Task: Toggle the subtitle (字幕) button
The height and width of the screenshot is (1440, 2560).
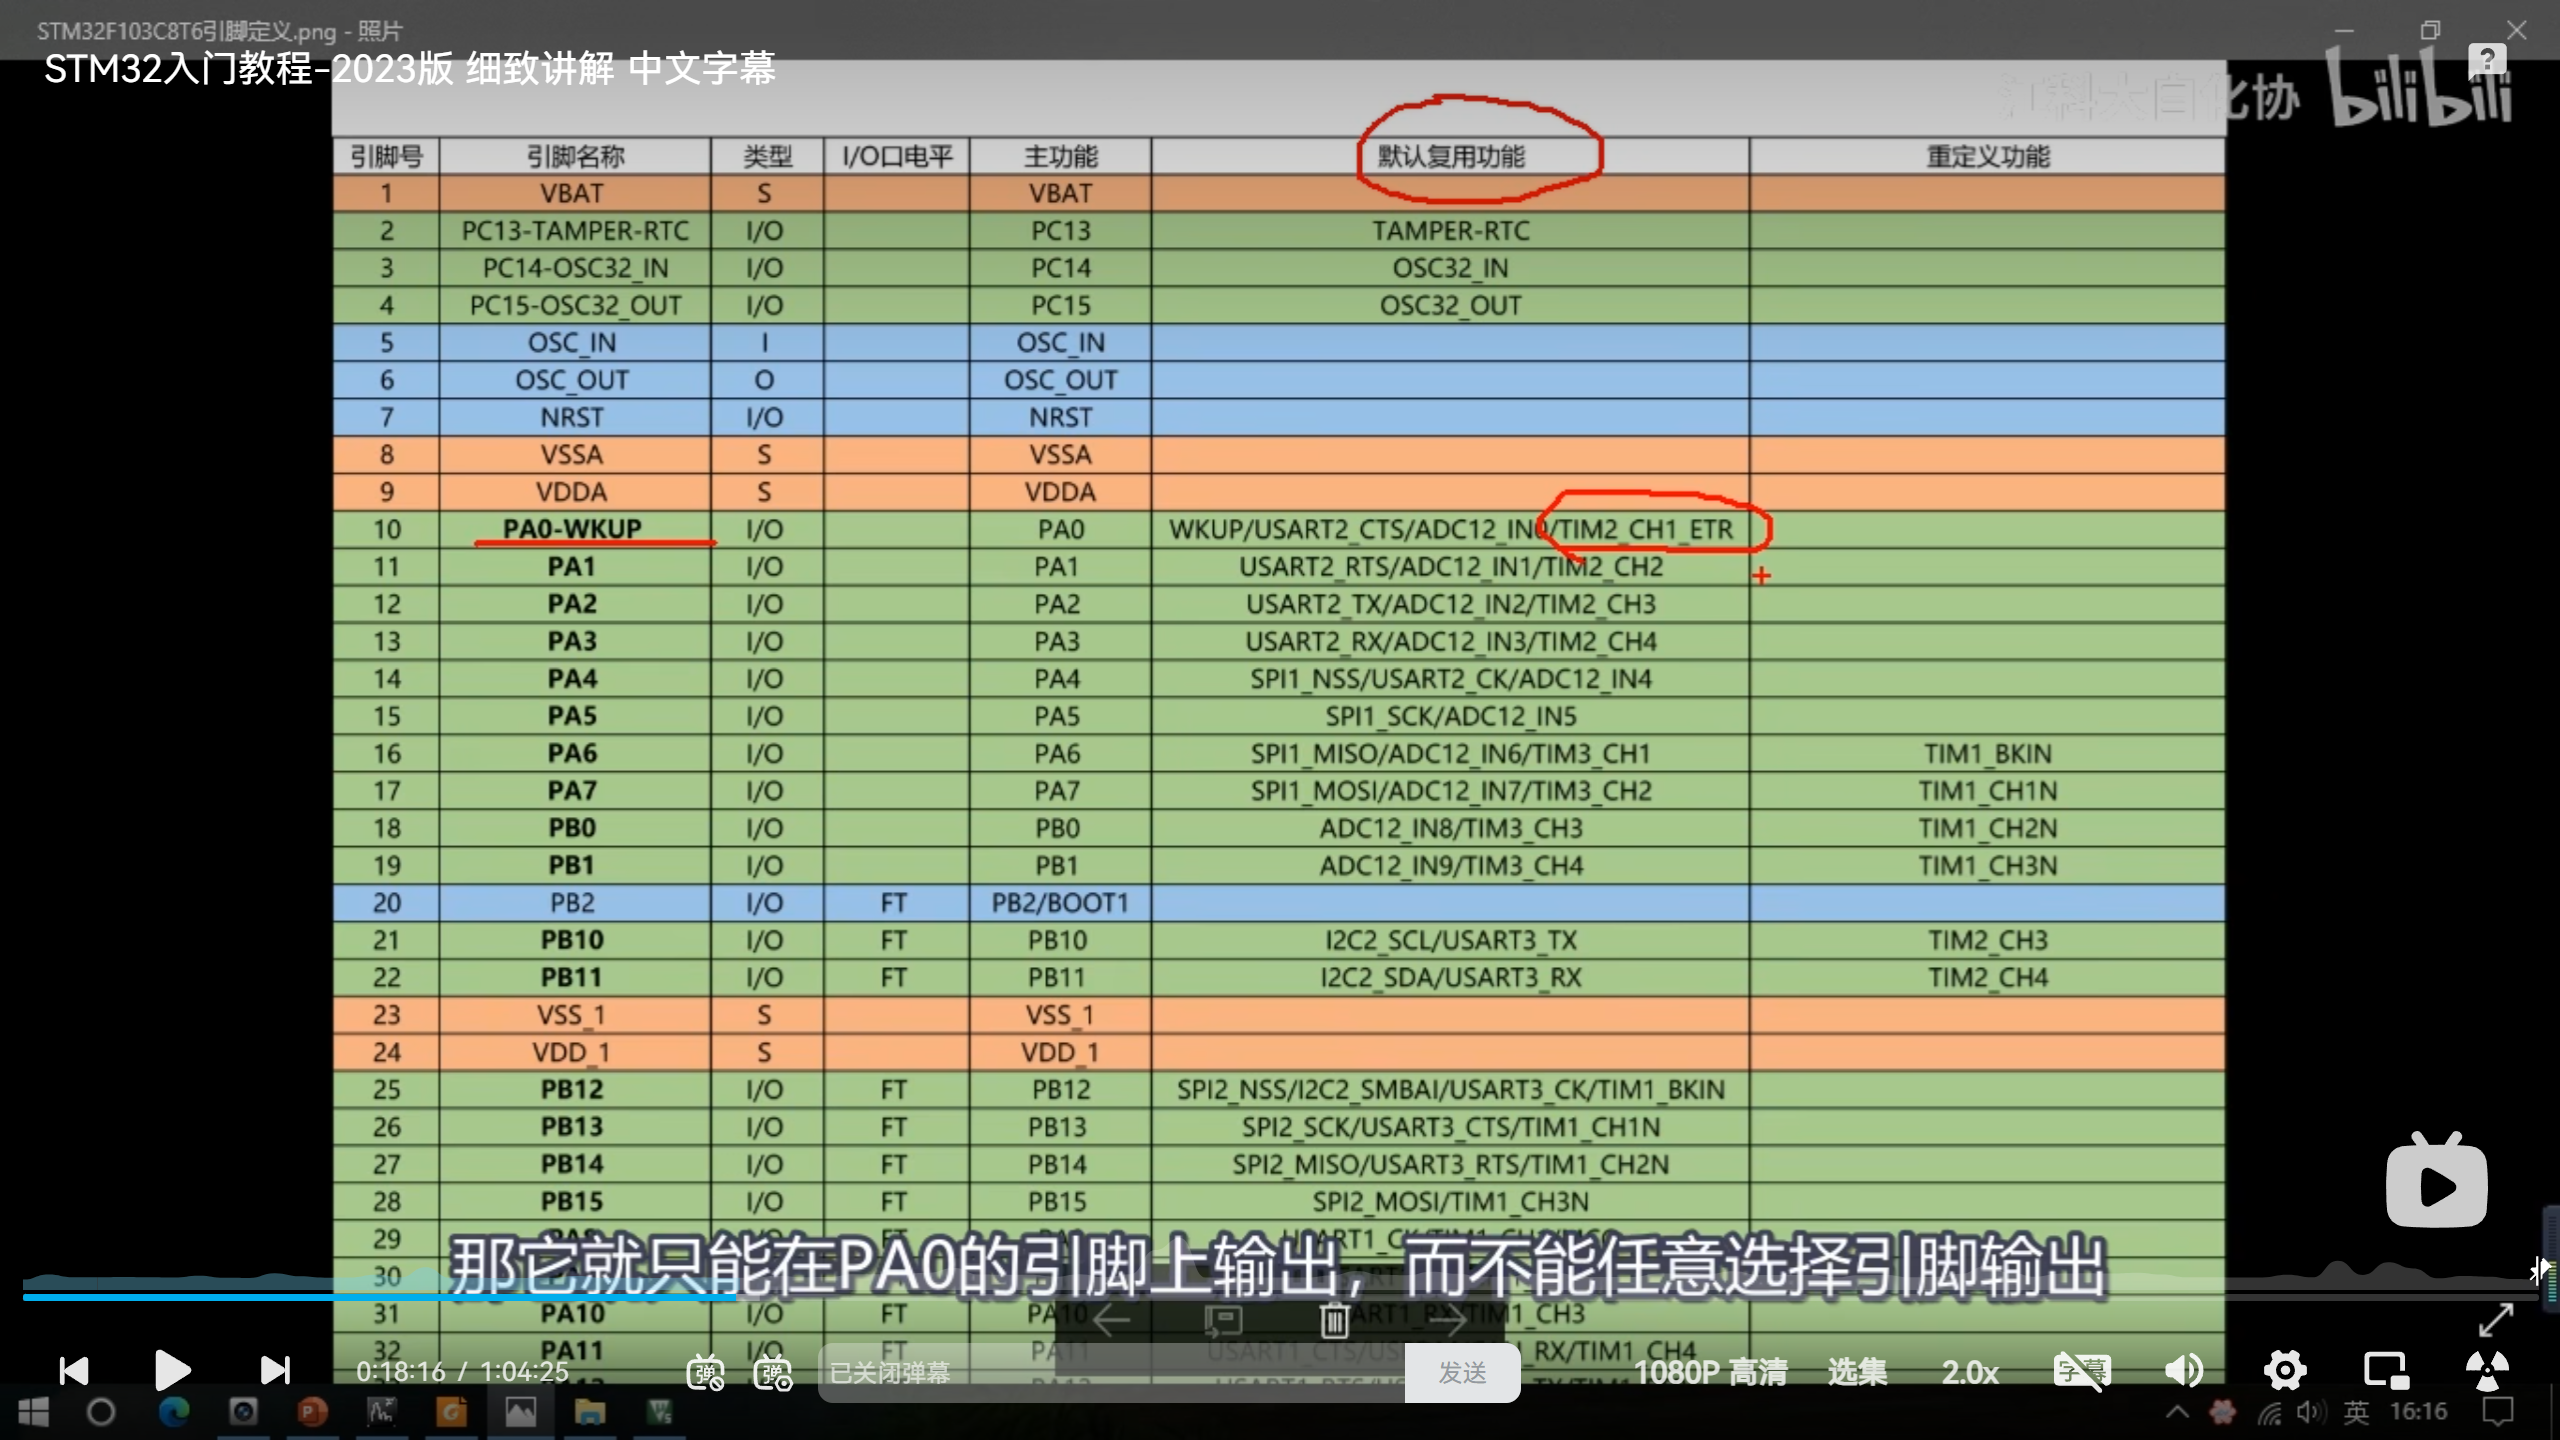Action: click(2080, 1370)
